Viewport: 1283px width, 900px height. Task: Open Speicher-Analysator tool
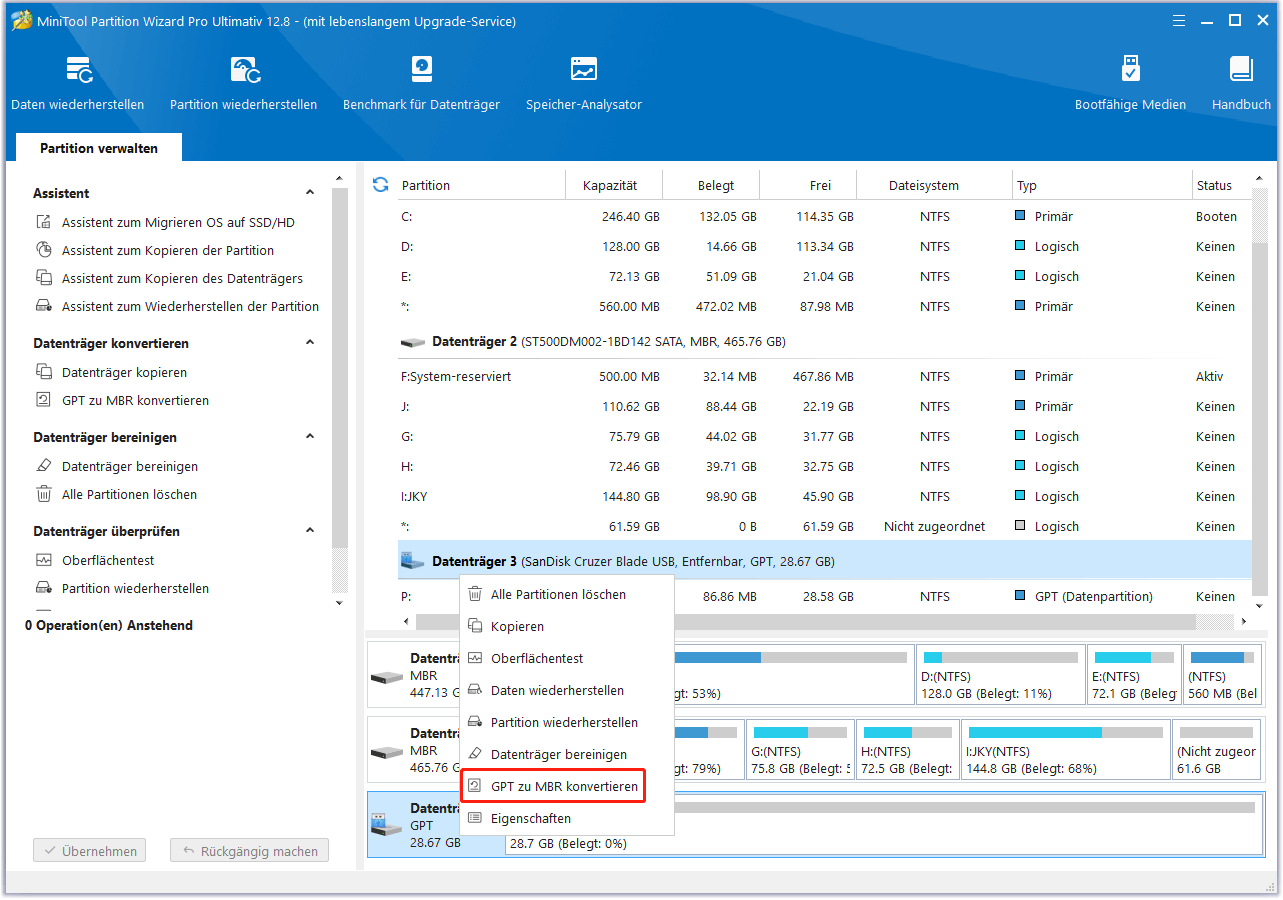pyautogui.click(x=584, y=83)
